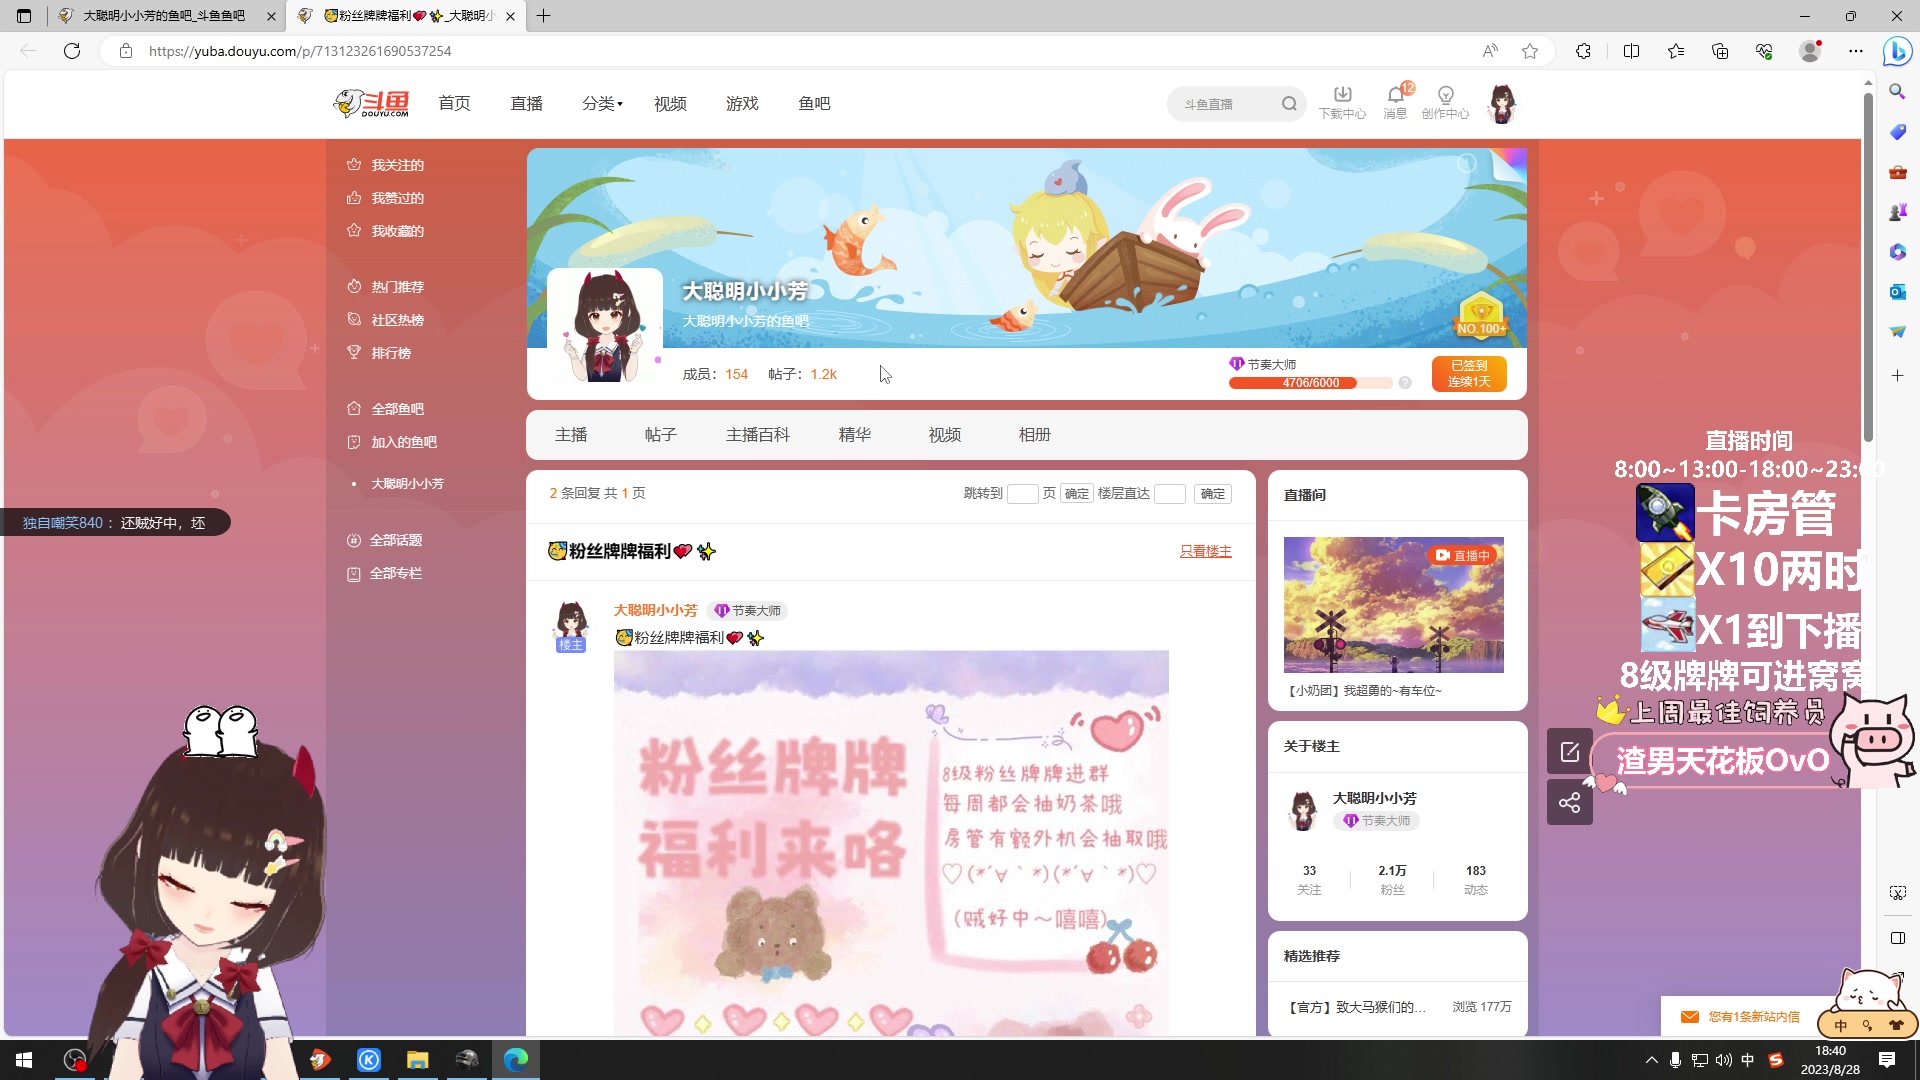Switch to the 相册 tab

[x=1034, y=435]
